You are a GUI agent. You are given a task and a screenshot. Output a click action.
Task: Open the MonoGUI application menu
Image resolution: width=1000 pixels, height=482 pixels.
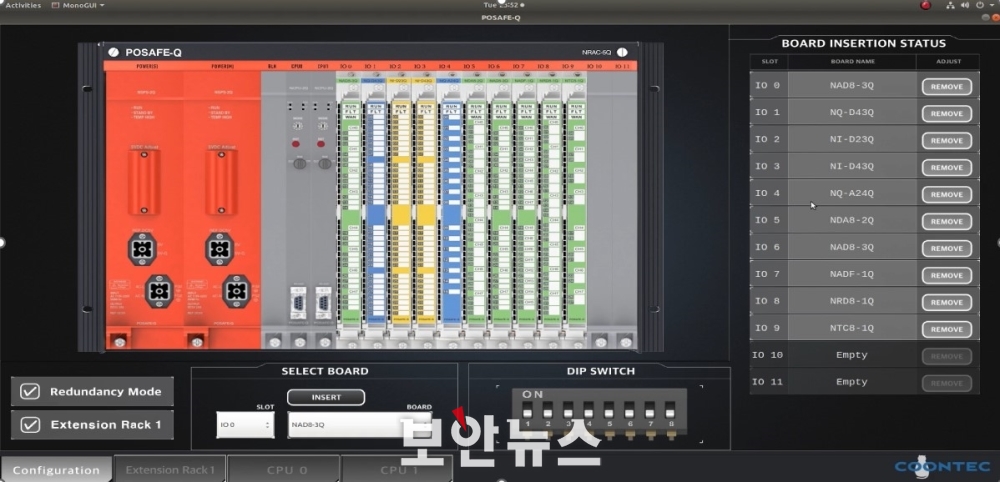click(77, 5)
